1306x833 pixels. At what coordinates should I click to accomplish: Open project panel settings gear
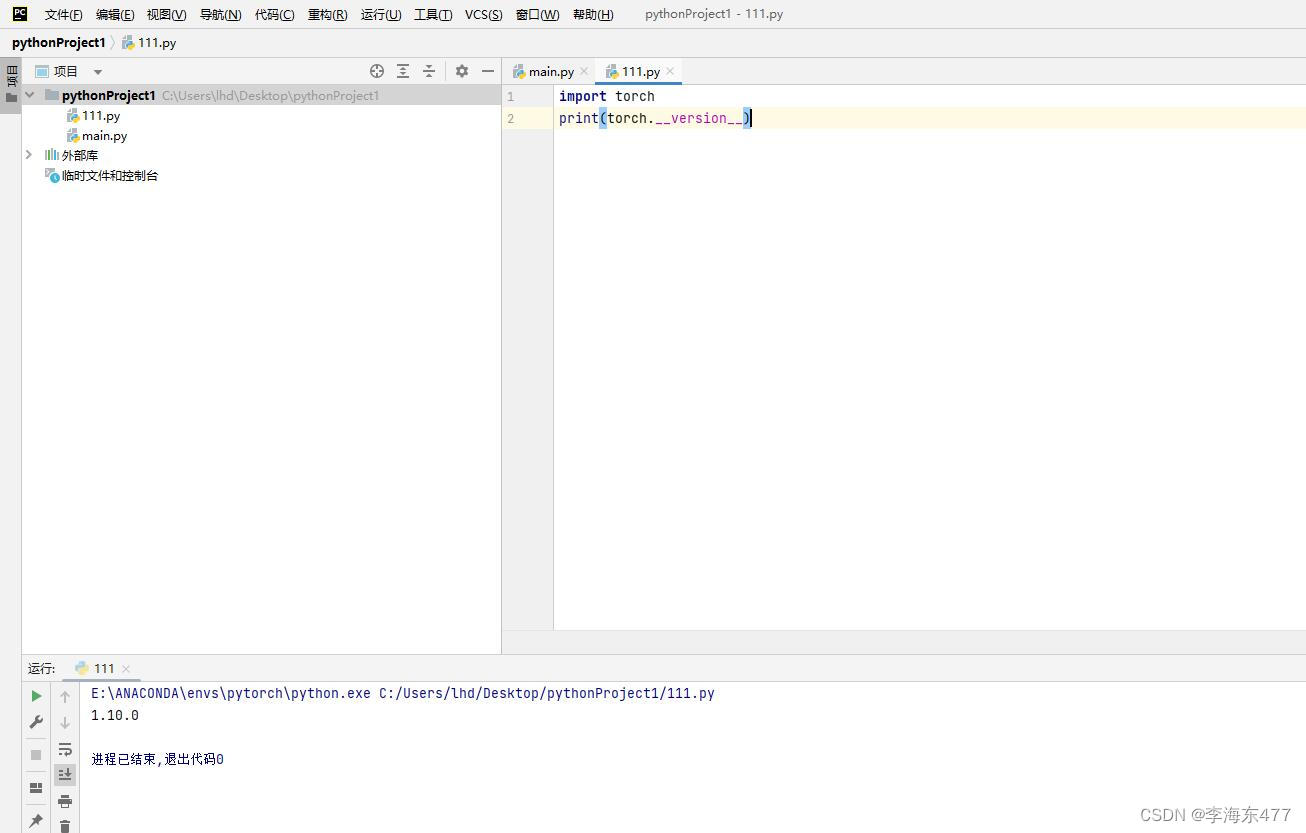[x=462, y=71]
